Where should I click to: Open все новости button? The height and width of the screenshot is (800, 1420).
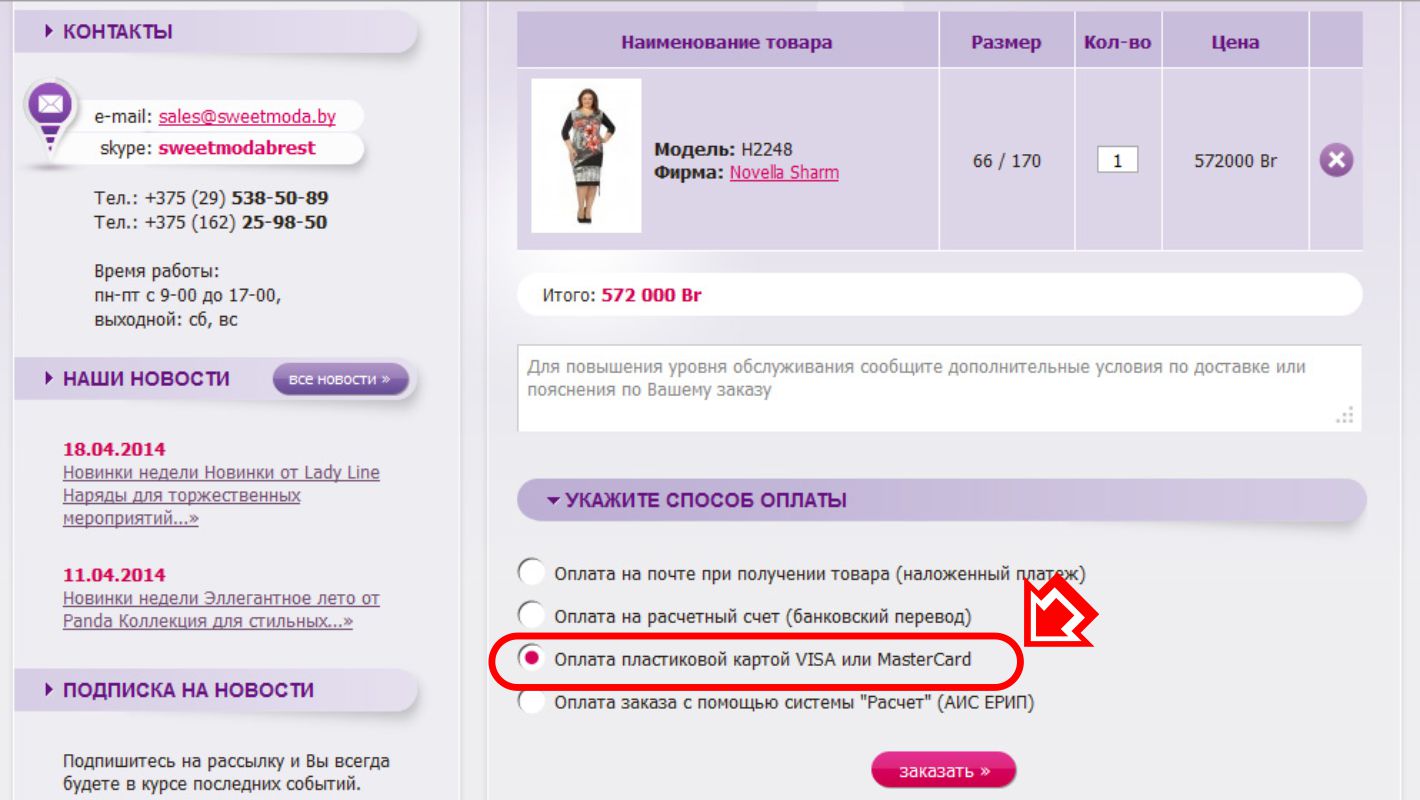click(340, 379)
